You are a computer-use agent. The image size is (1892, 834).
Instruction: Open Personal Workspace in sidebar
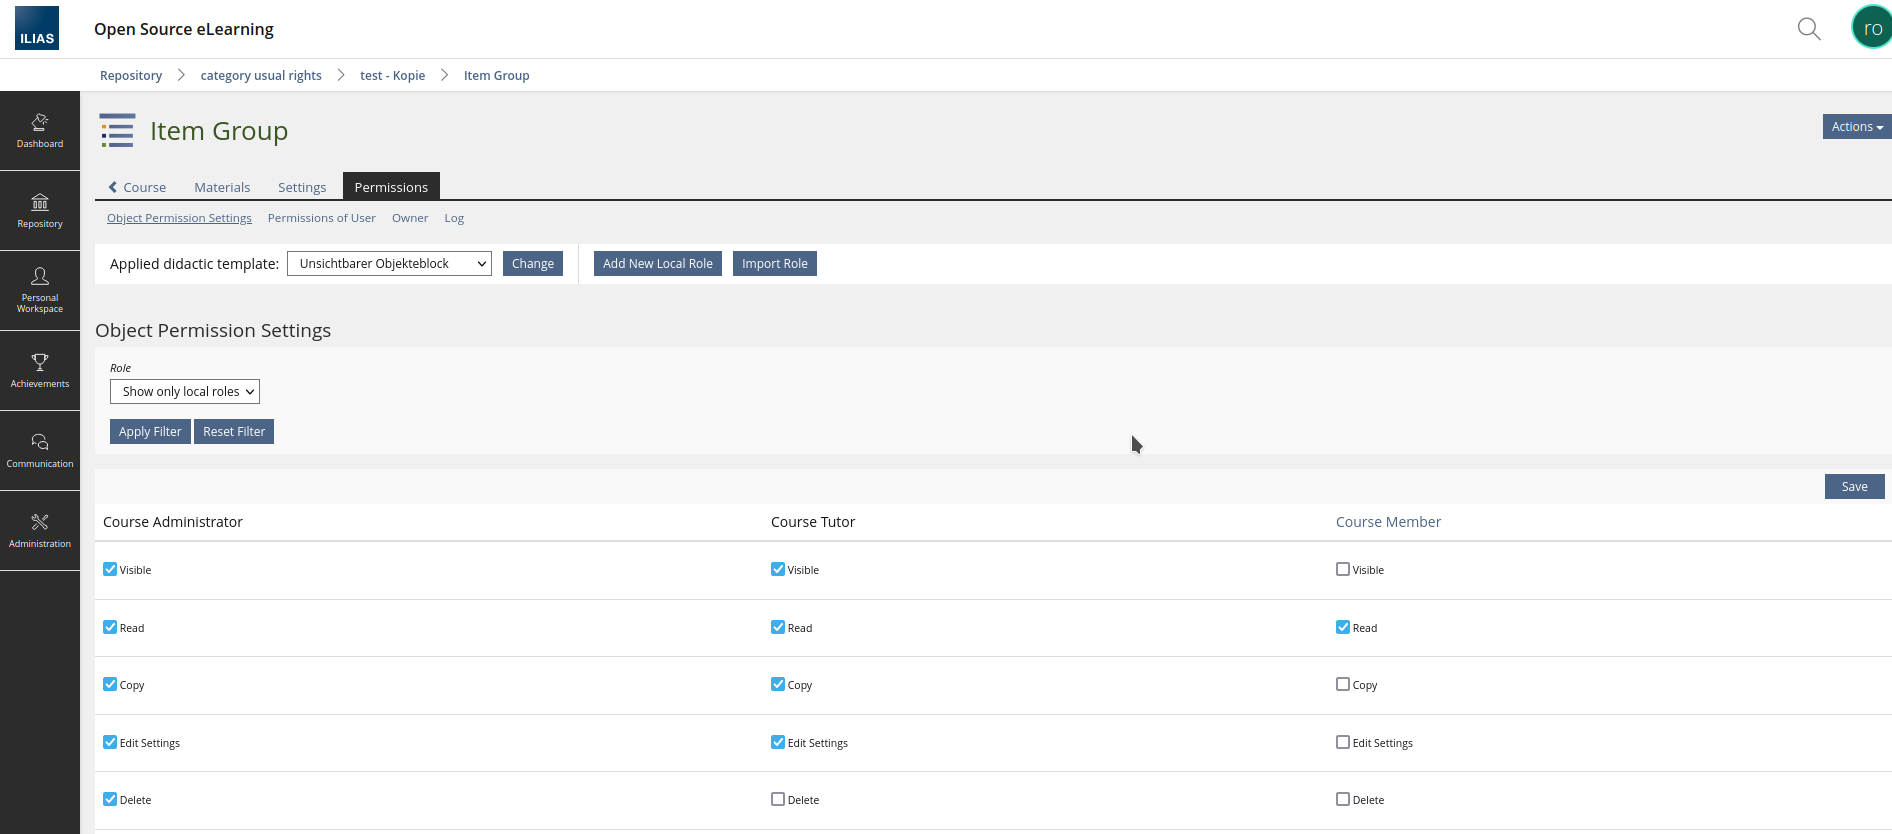pos(40,290)
